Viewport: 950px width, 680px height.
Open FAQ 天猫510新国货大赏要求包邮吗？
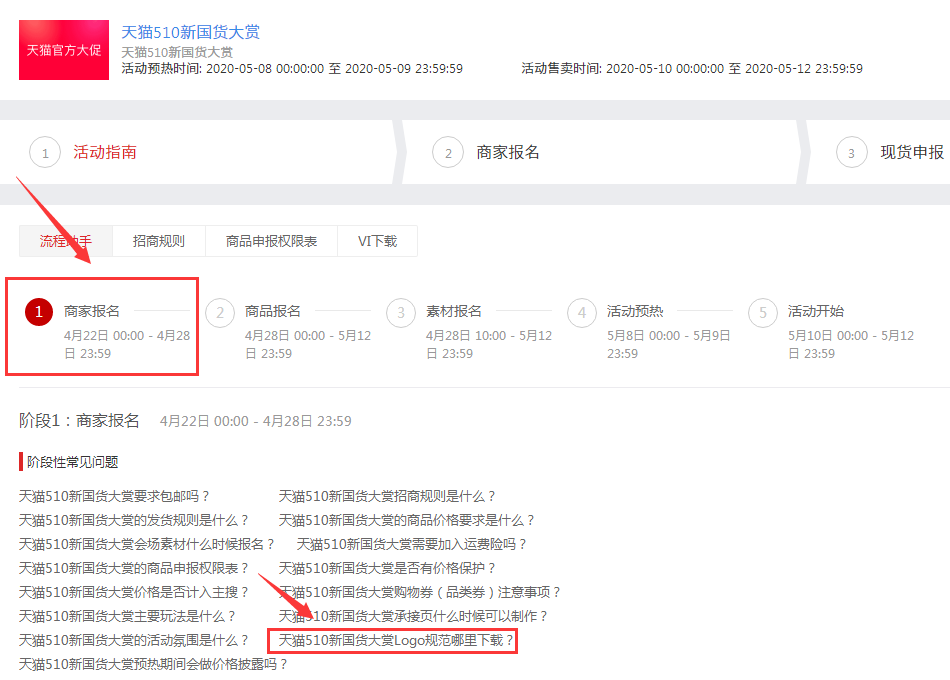[x=114, y=496]
